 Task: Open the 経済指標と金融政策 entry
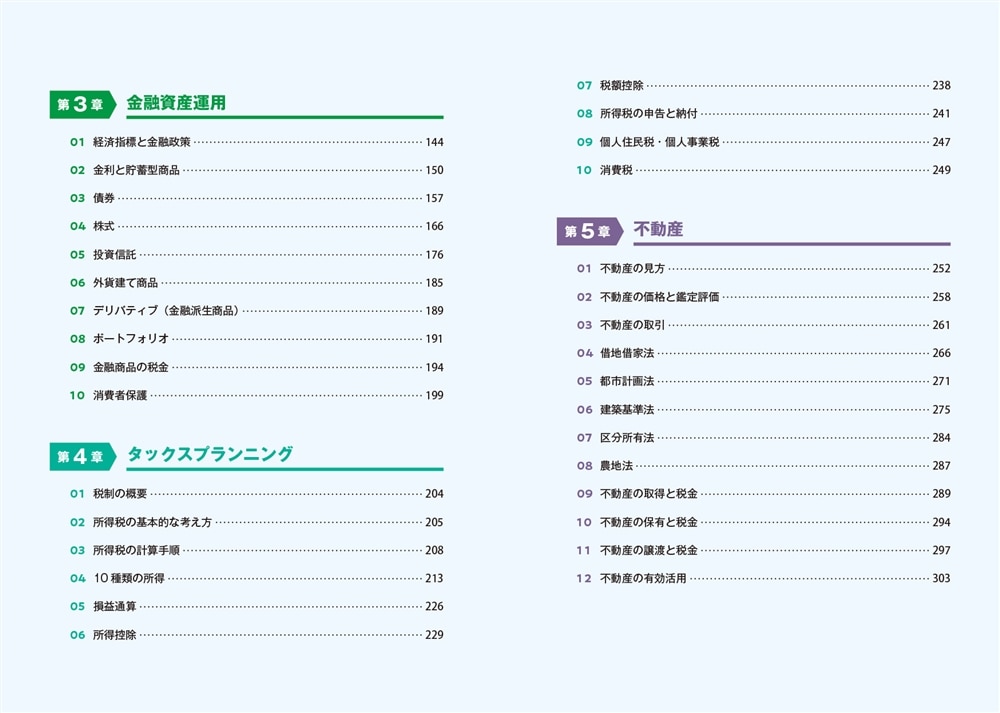pos(141,142)
